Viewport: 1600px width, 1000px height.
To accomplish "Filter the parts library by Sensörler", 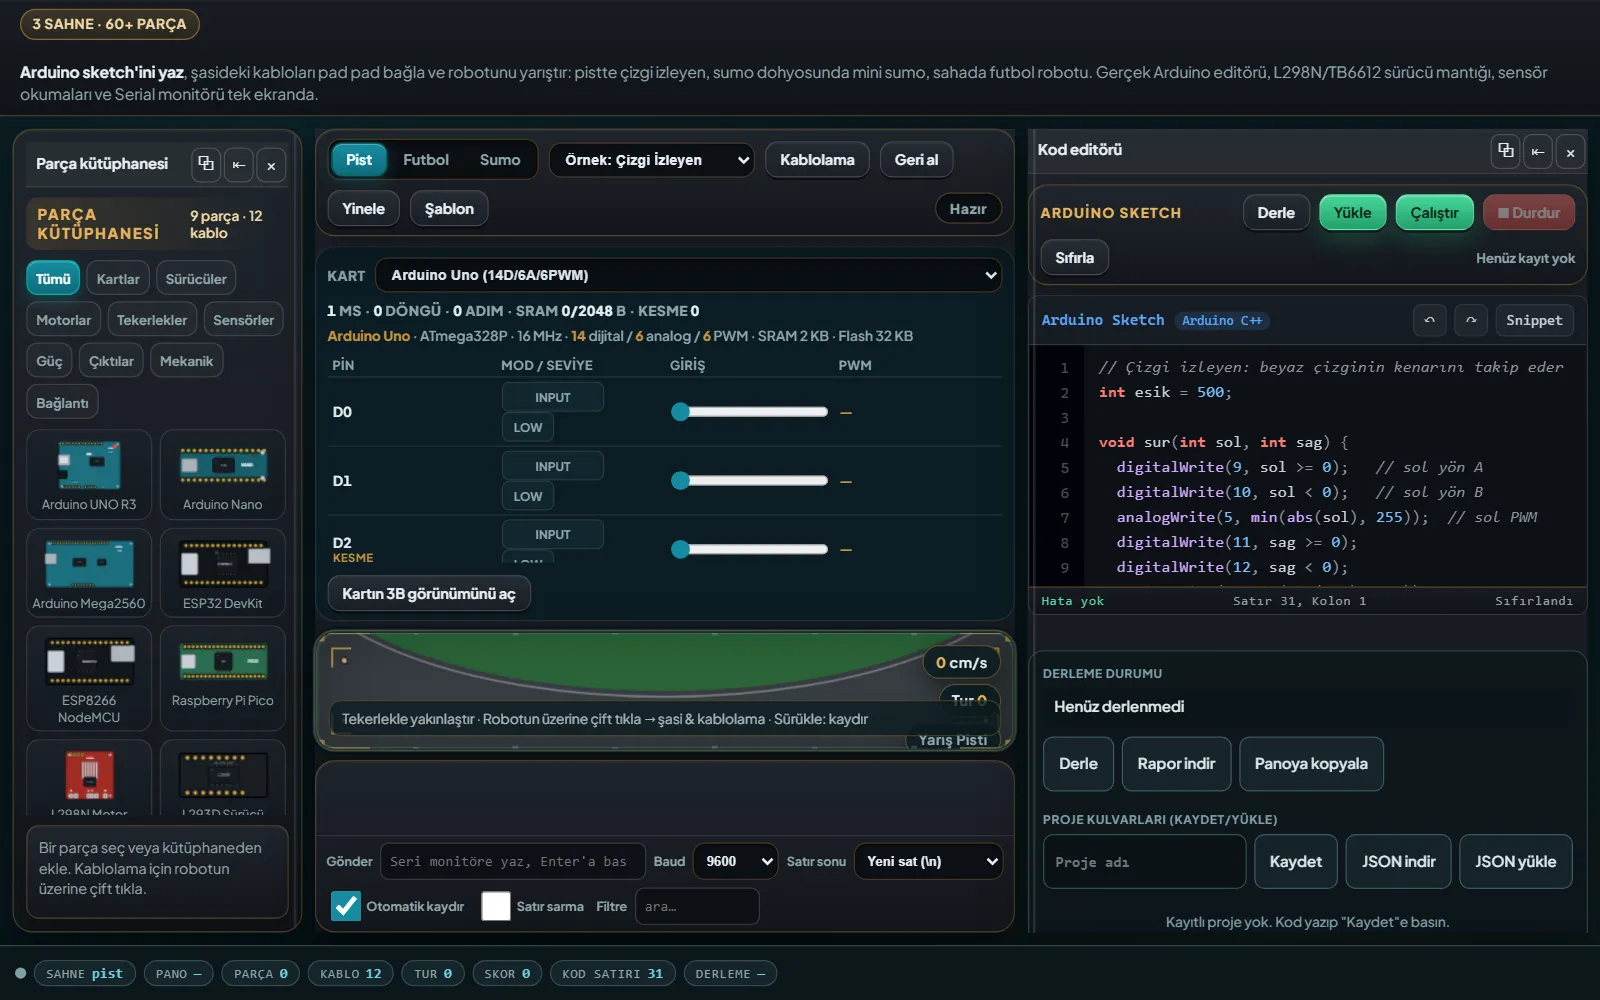I will [244, 320].
